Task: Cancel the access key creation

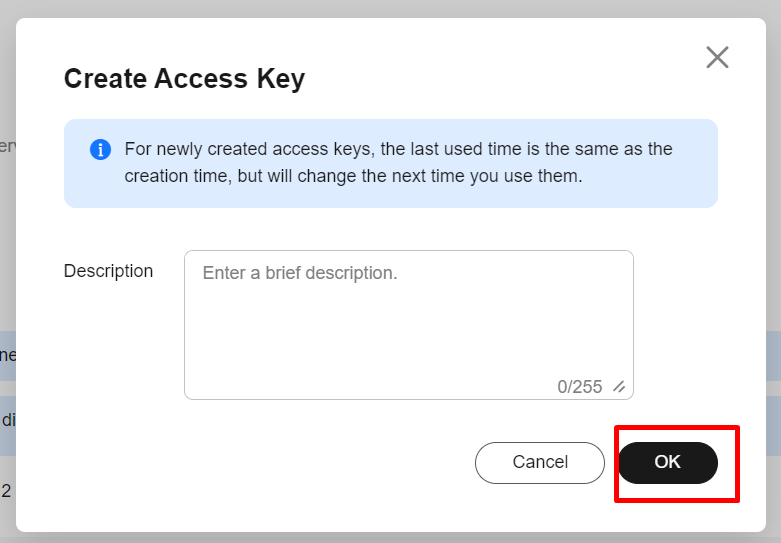Action: (x=540, y=462)
